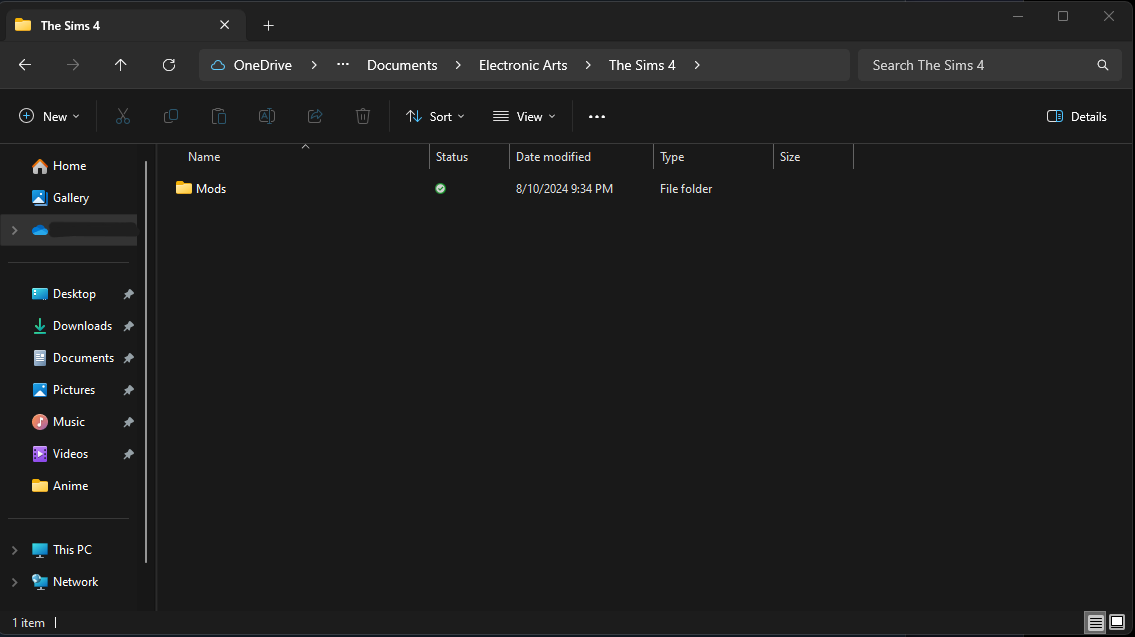Viewport: 1135px width, 637px height.
Task: Expand the OneDrive tree node in sidebar
Action: 14,230
